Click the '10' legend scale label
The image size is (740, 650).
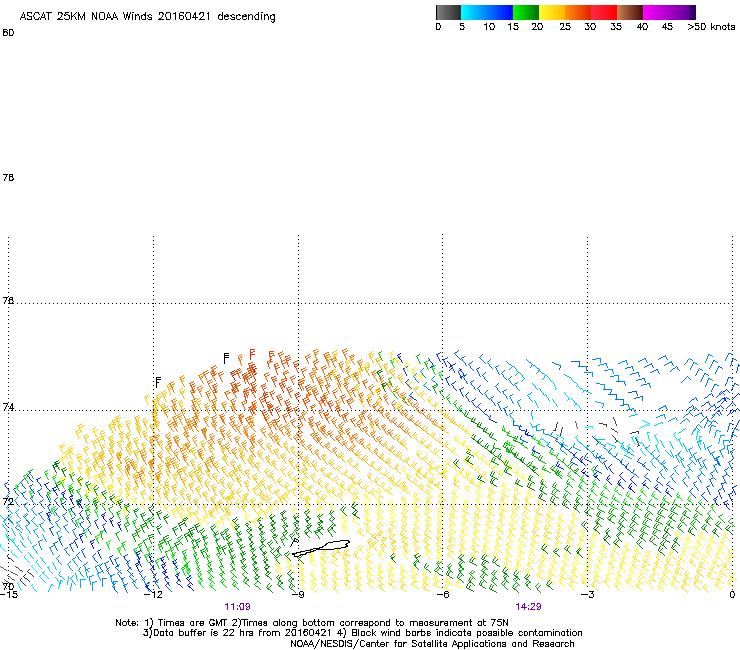(x=489, y=27)
